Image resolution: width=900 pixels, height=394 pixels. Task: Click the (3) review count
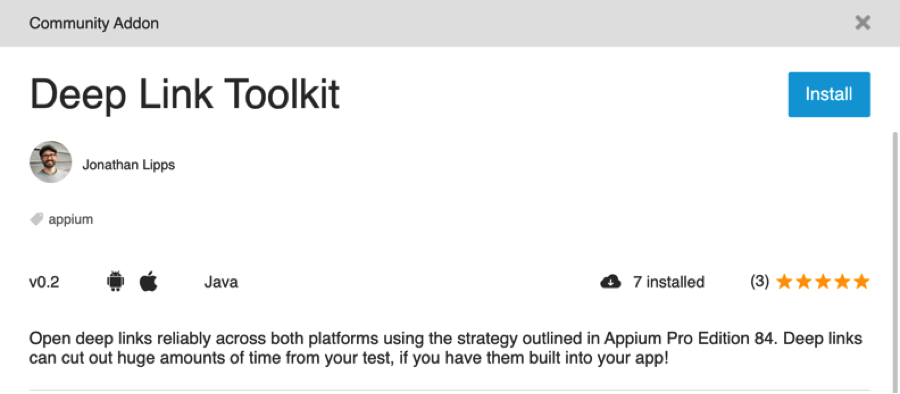(x=759, y=281)
